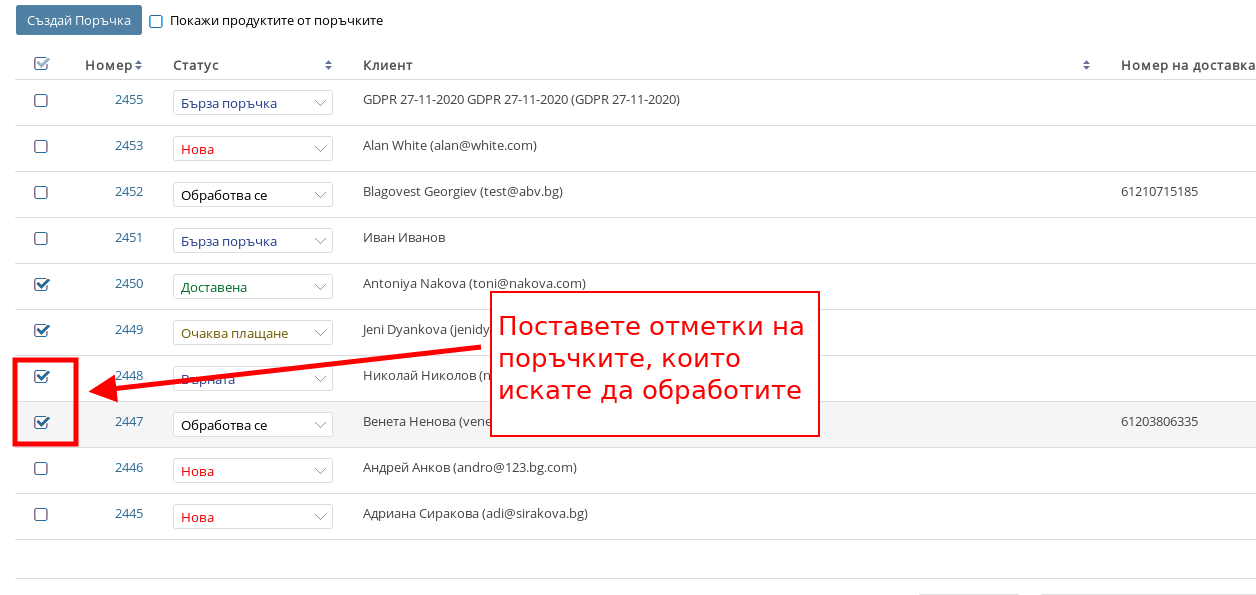Open order number 2451 link
The image size is (1256, 595).
tap(129, 238)
